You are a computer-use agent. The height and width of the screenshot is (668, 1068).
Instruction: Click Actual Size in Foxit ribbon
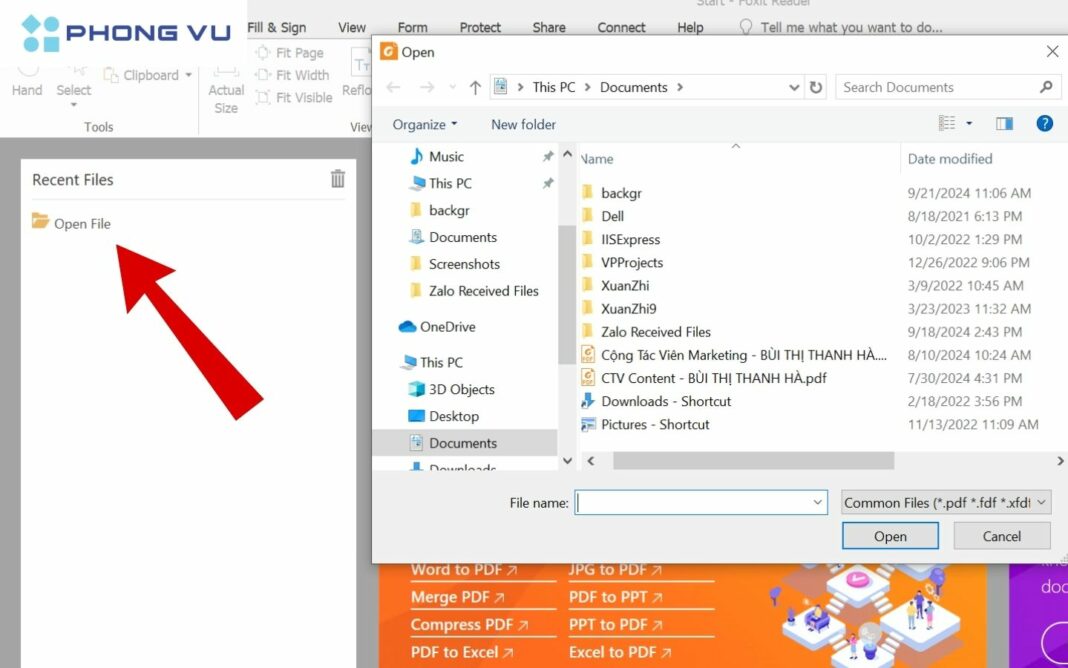coord(225,92)
